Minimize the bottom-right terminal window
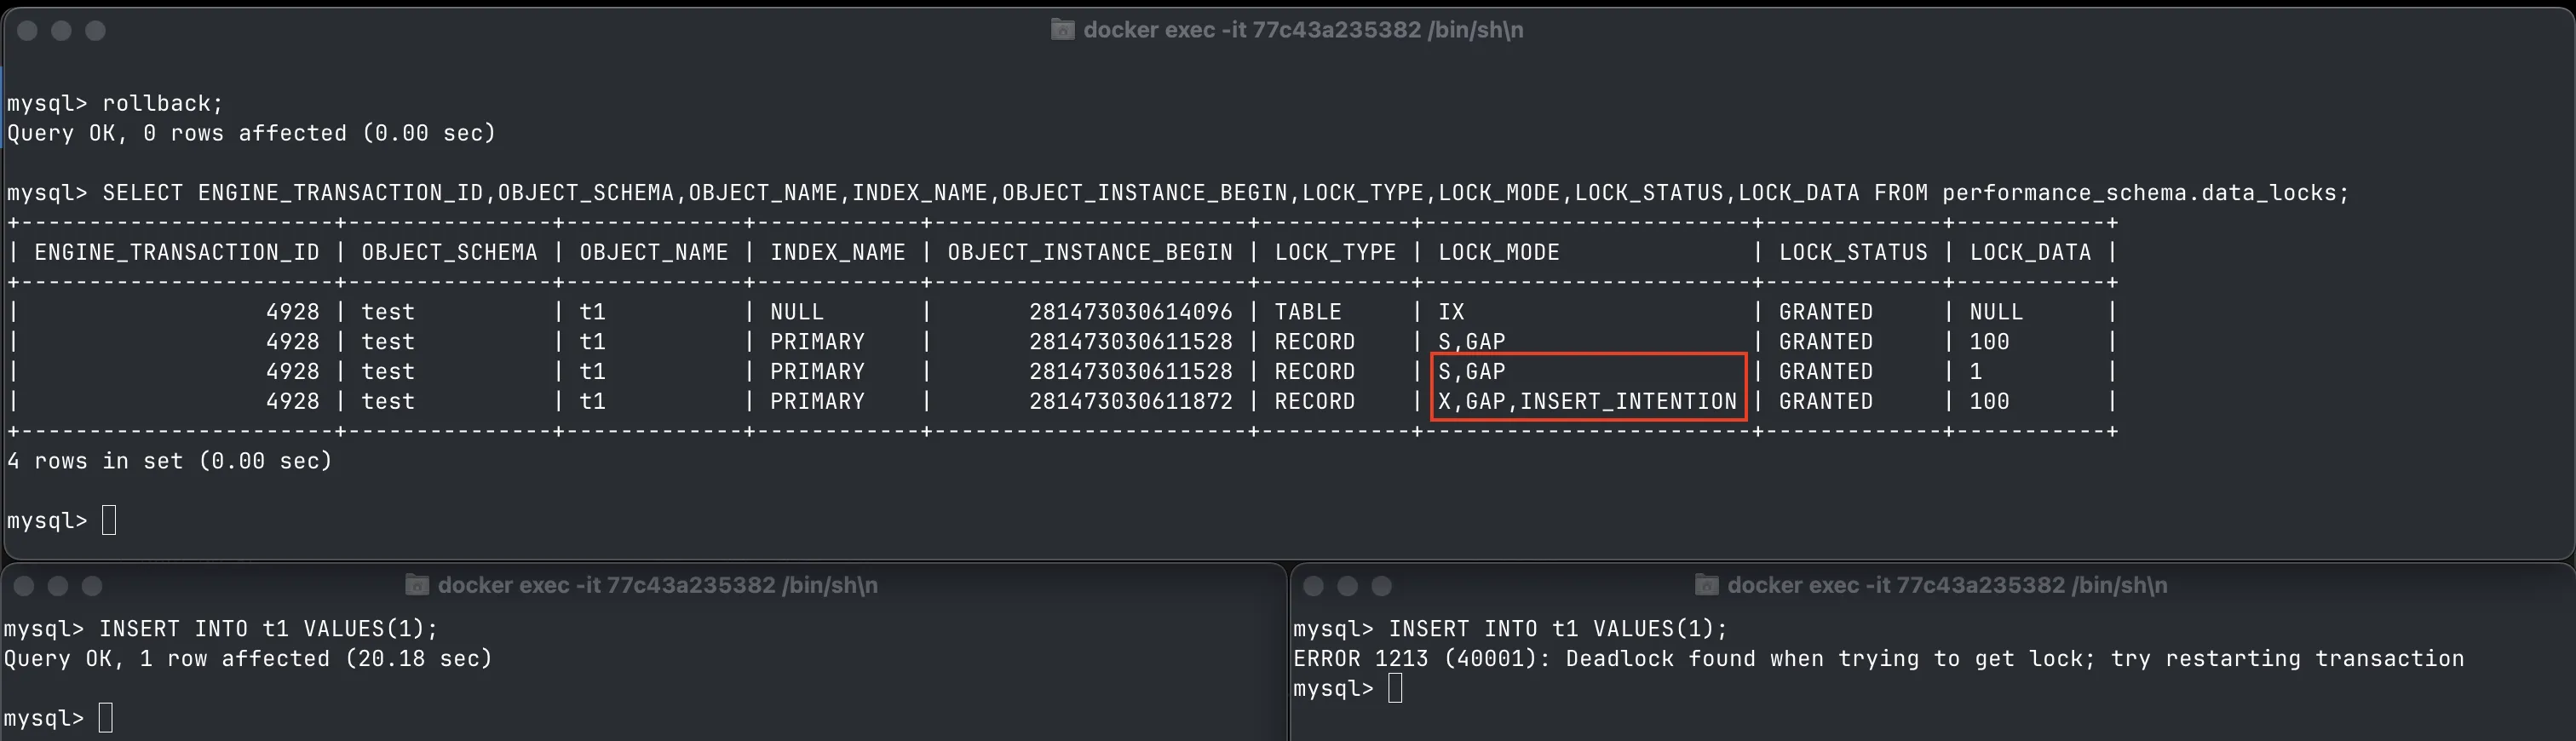The width and height of the screenshot is (2576, 741). 1348,586
